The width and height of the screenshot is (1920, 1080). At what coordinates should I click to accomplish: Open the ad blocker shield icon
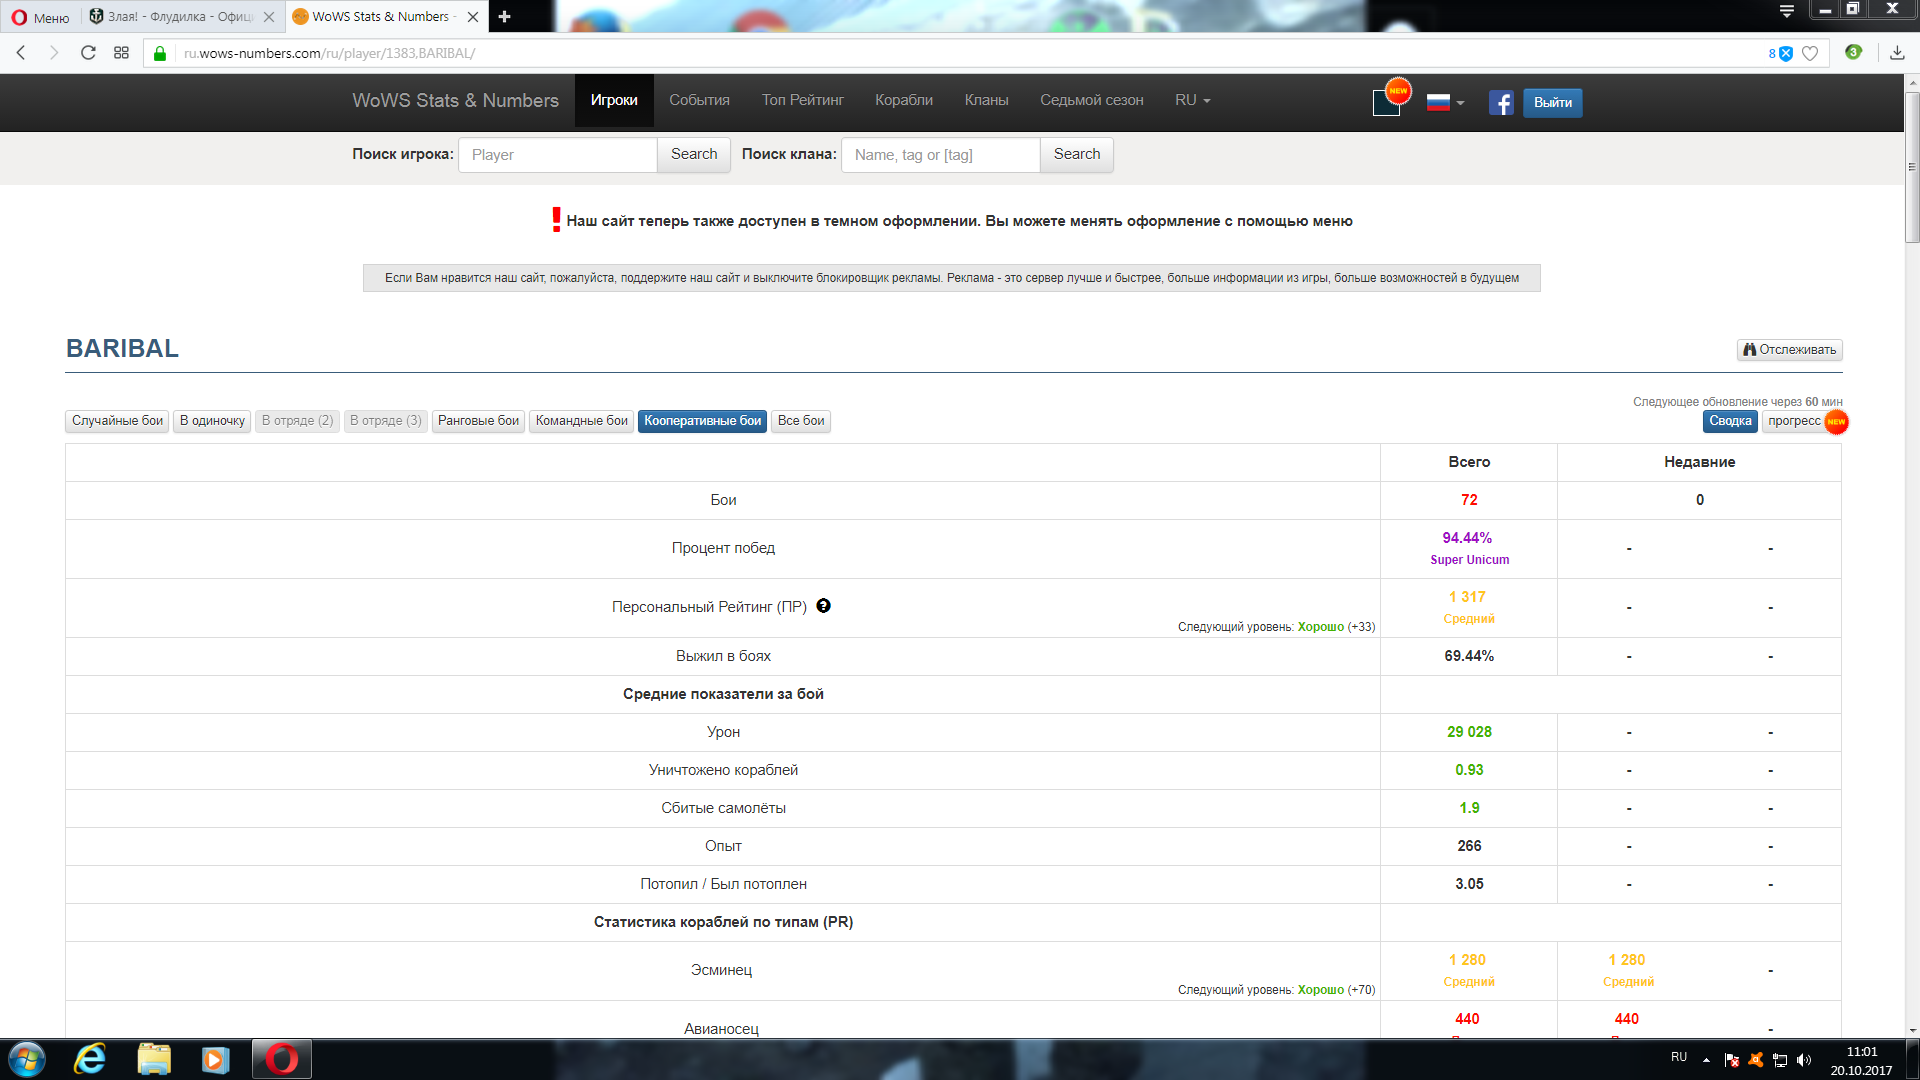[1786, 54]
